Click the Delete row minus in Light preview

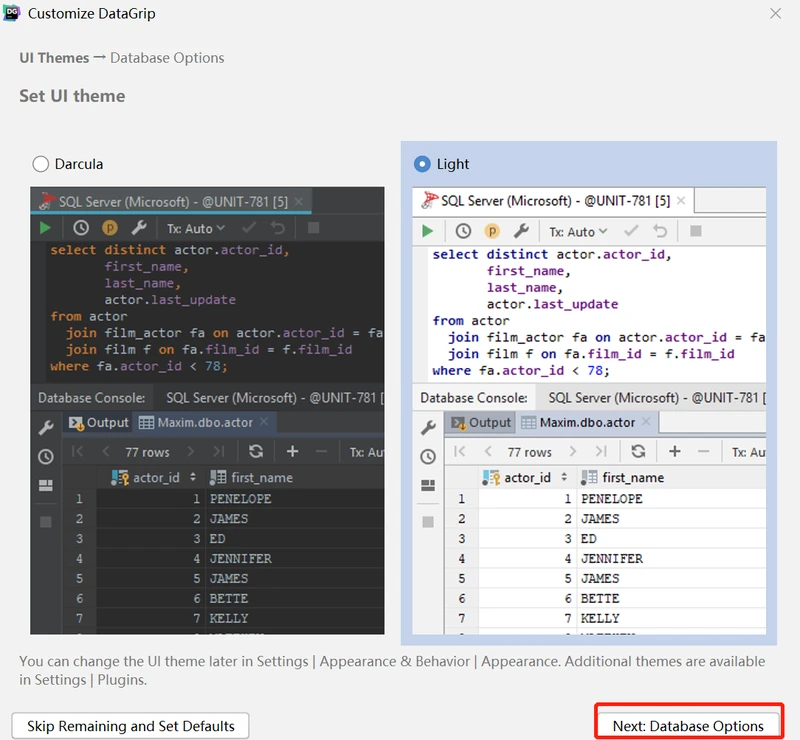pos(704,451)
